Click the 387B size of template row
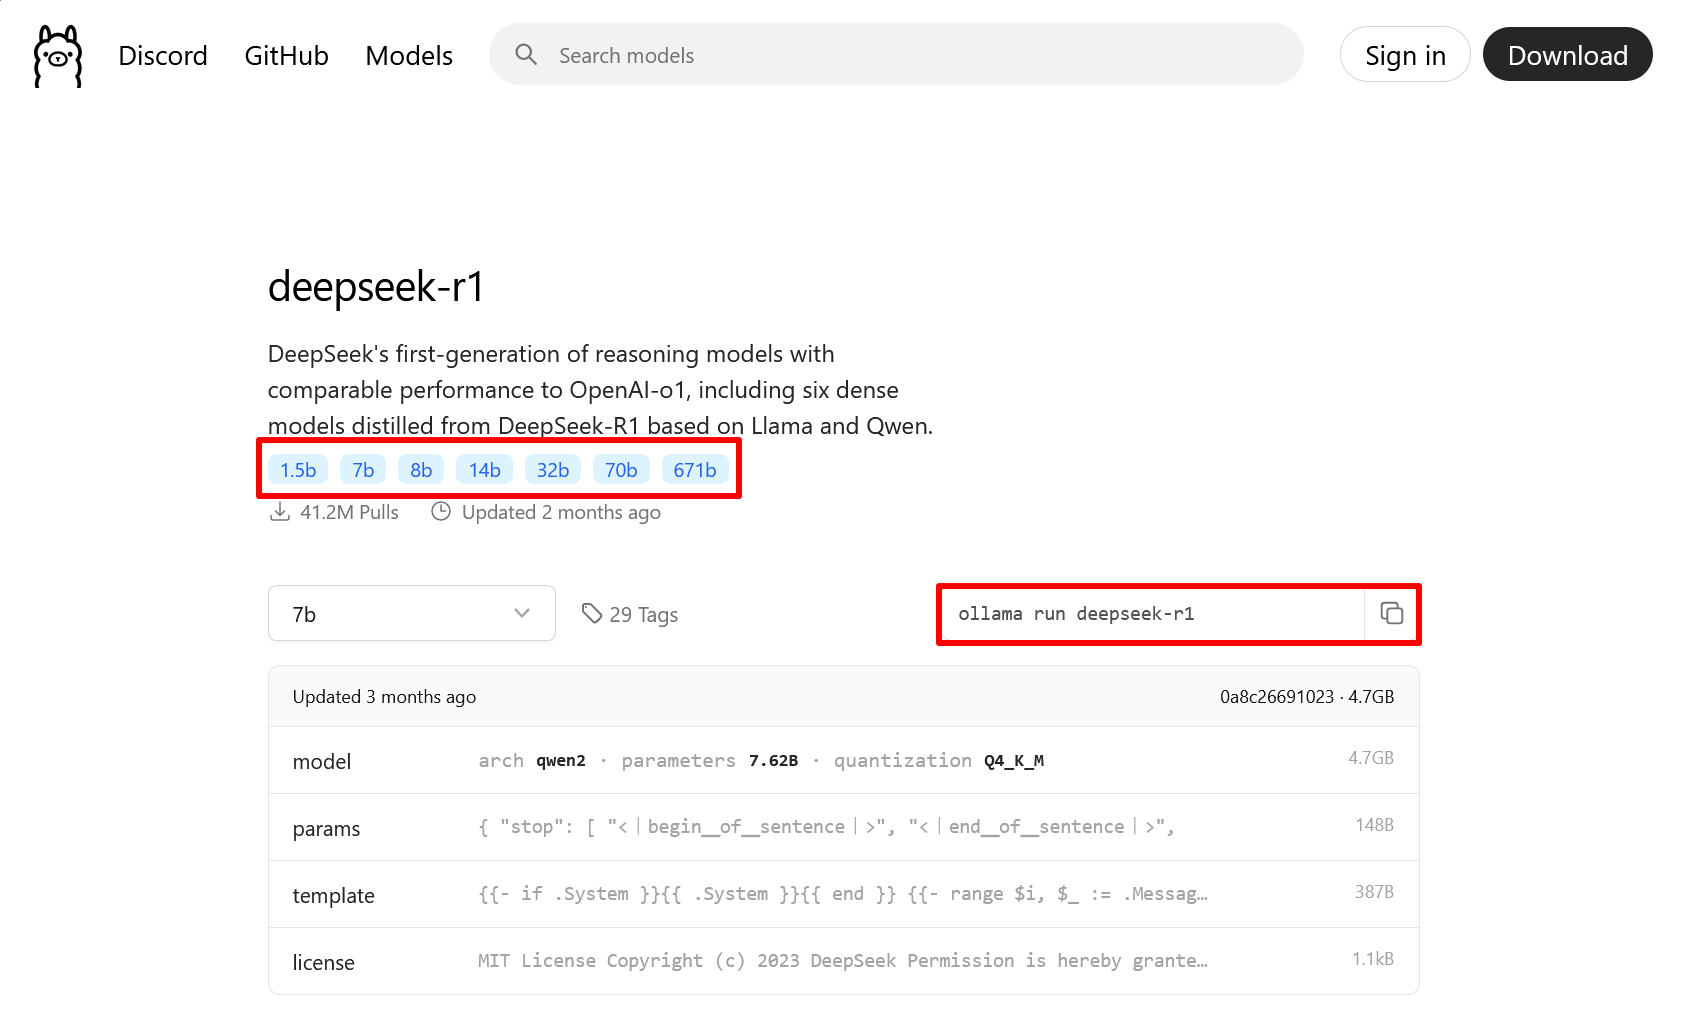The height and width of the screenshot is (1013, 1681). (1374, 892)
